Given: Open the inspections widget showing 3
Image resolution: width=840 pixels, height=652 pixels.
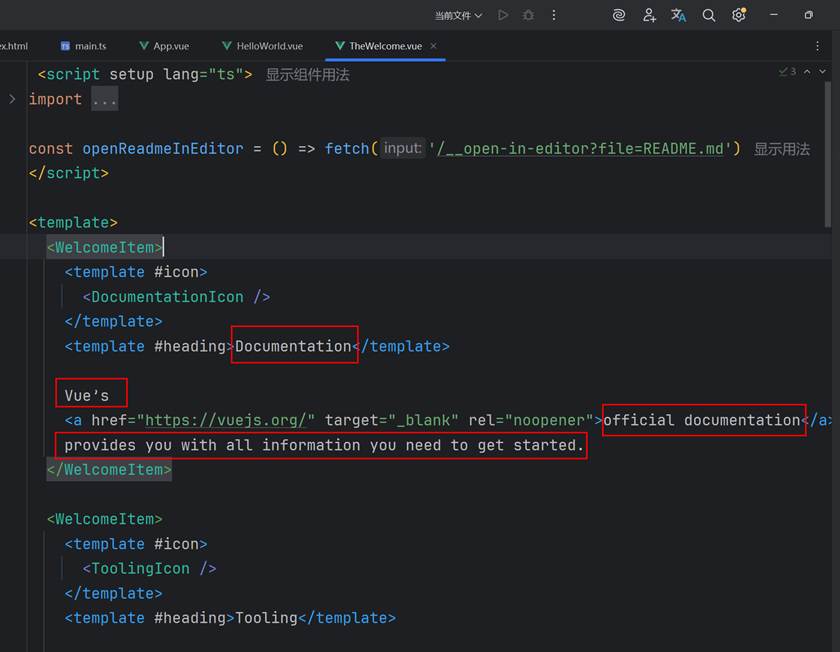Looking at the screenshot, I should (x=788, y=71).
